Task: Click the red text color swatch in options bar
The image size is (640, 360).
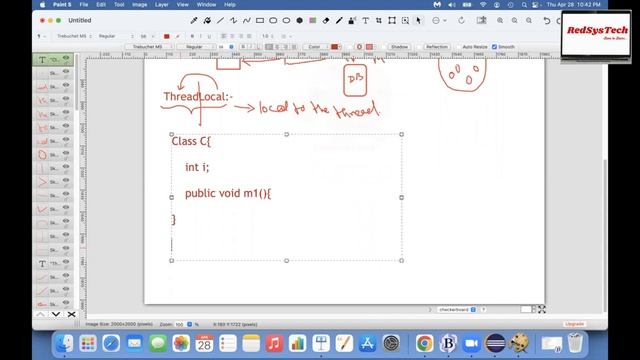Action: [x=335, y=47]
